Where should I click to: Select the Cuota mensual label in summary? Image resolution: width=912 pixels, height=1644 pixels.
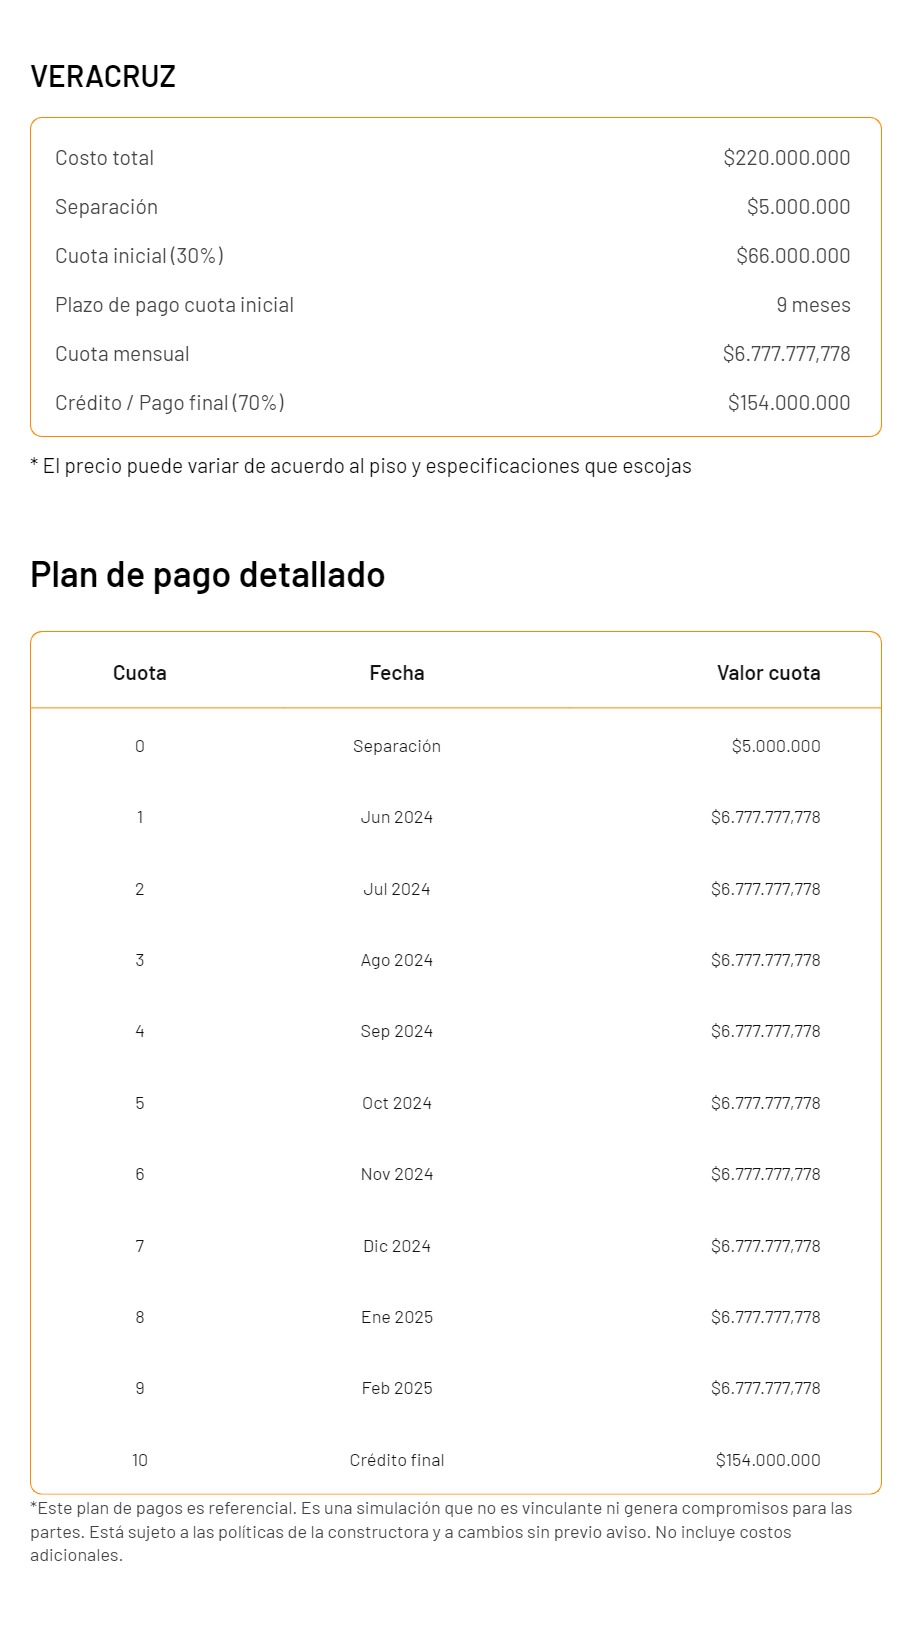click(122, 354)
